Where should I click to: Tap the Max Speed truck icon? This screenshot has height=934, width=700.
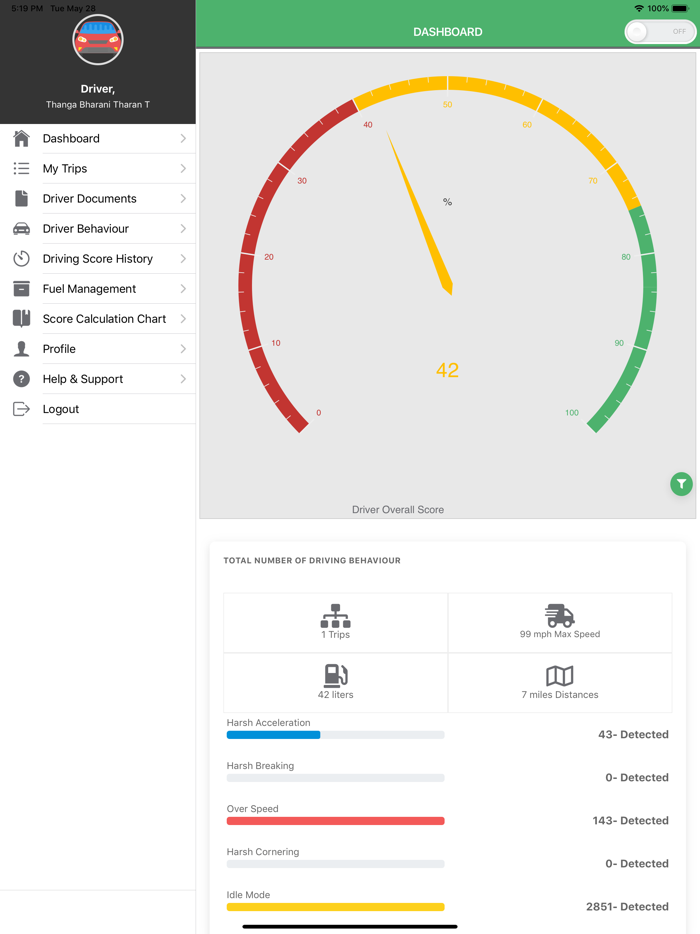[559, 615]
